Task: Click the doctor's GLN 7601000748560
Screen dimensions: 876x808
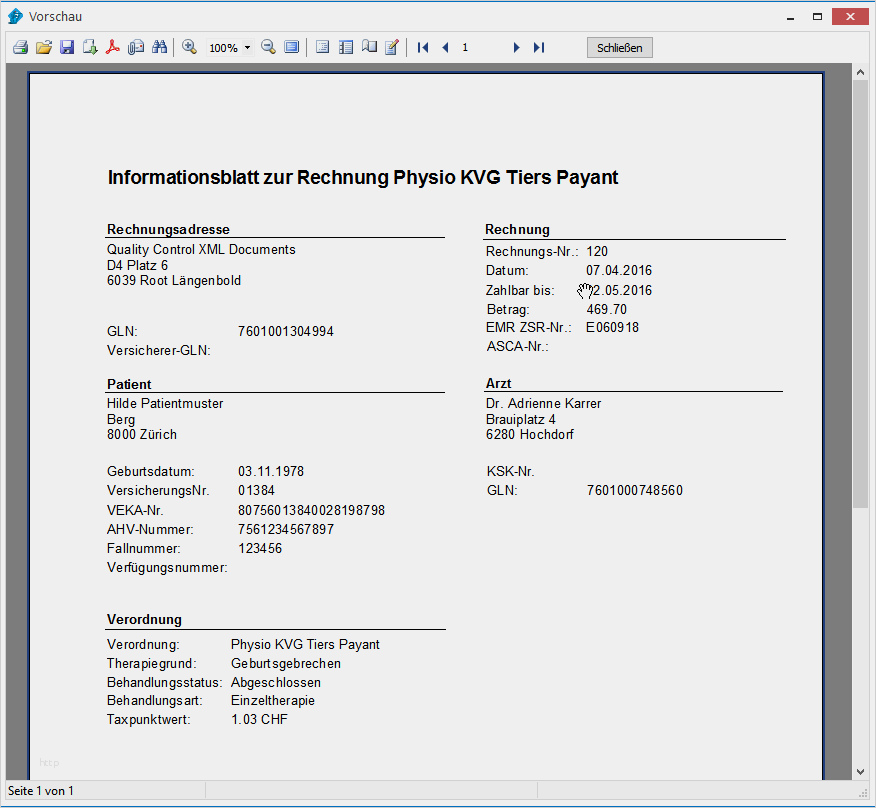Action: pos(635,491)
